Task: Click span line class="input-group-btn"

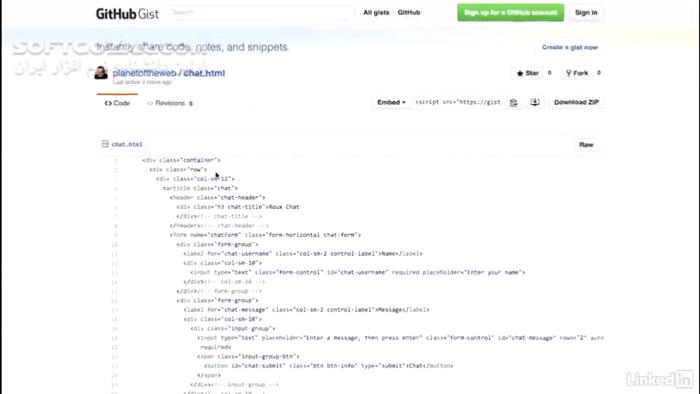Action: pyautogui.click(x=248, y=356)
